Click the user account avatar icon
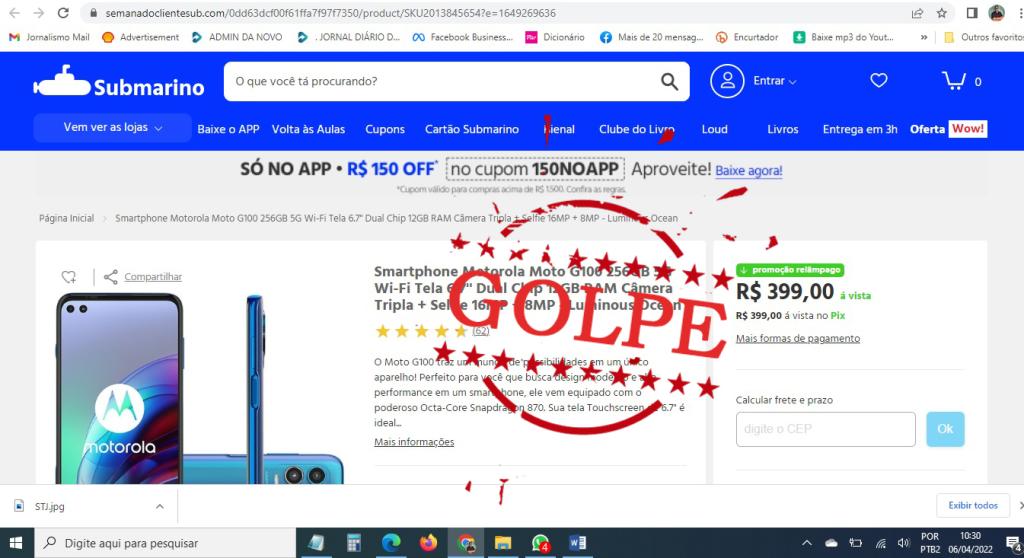This screenshot has height=558, width=1024. click(727, 81)
